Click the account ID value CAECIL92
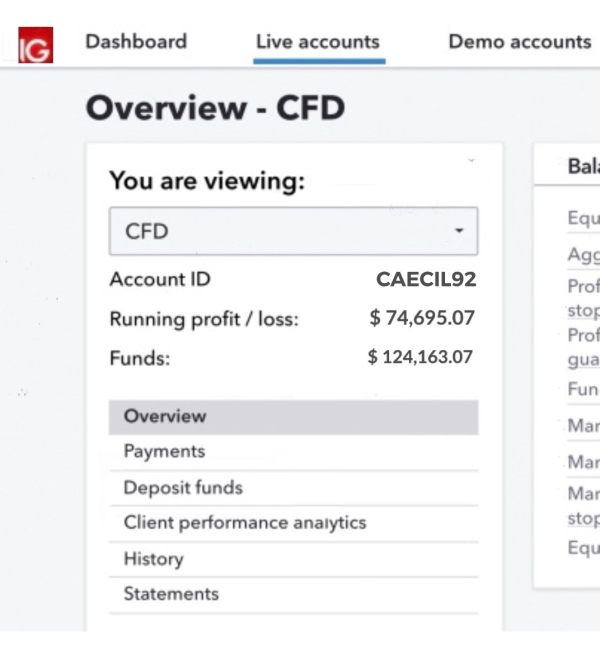This screenshot has height=655, width=600. click(x=426, y=280)
